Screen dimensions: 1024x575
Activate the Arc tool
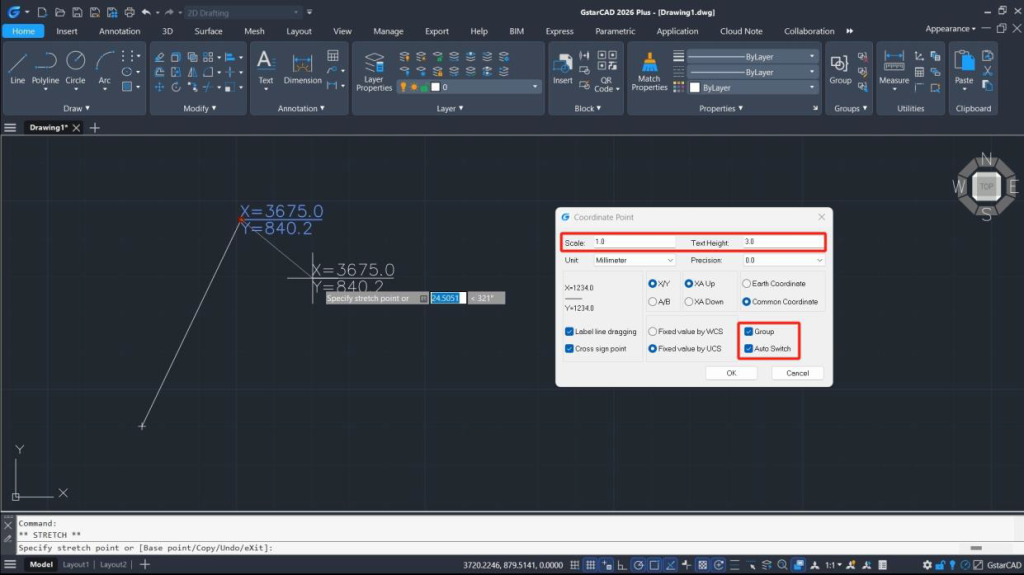click(104, 66)
